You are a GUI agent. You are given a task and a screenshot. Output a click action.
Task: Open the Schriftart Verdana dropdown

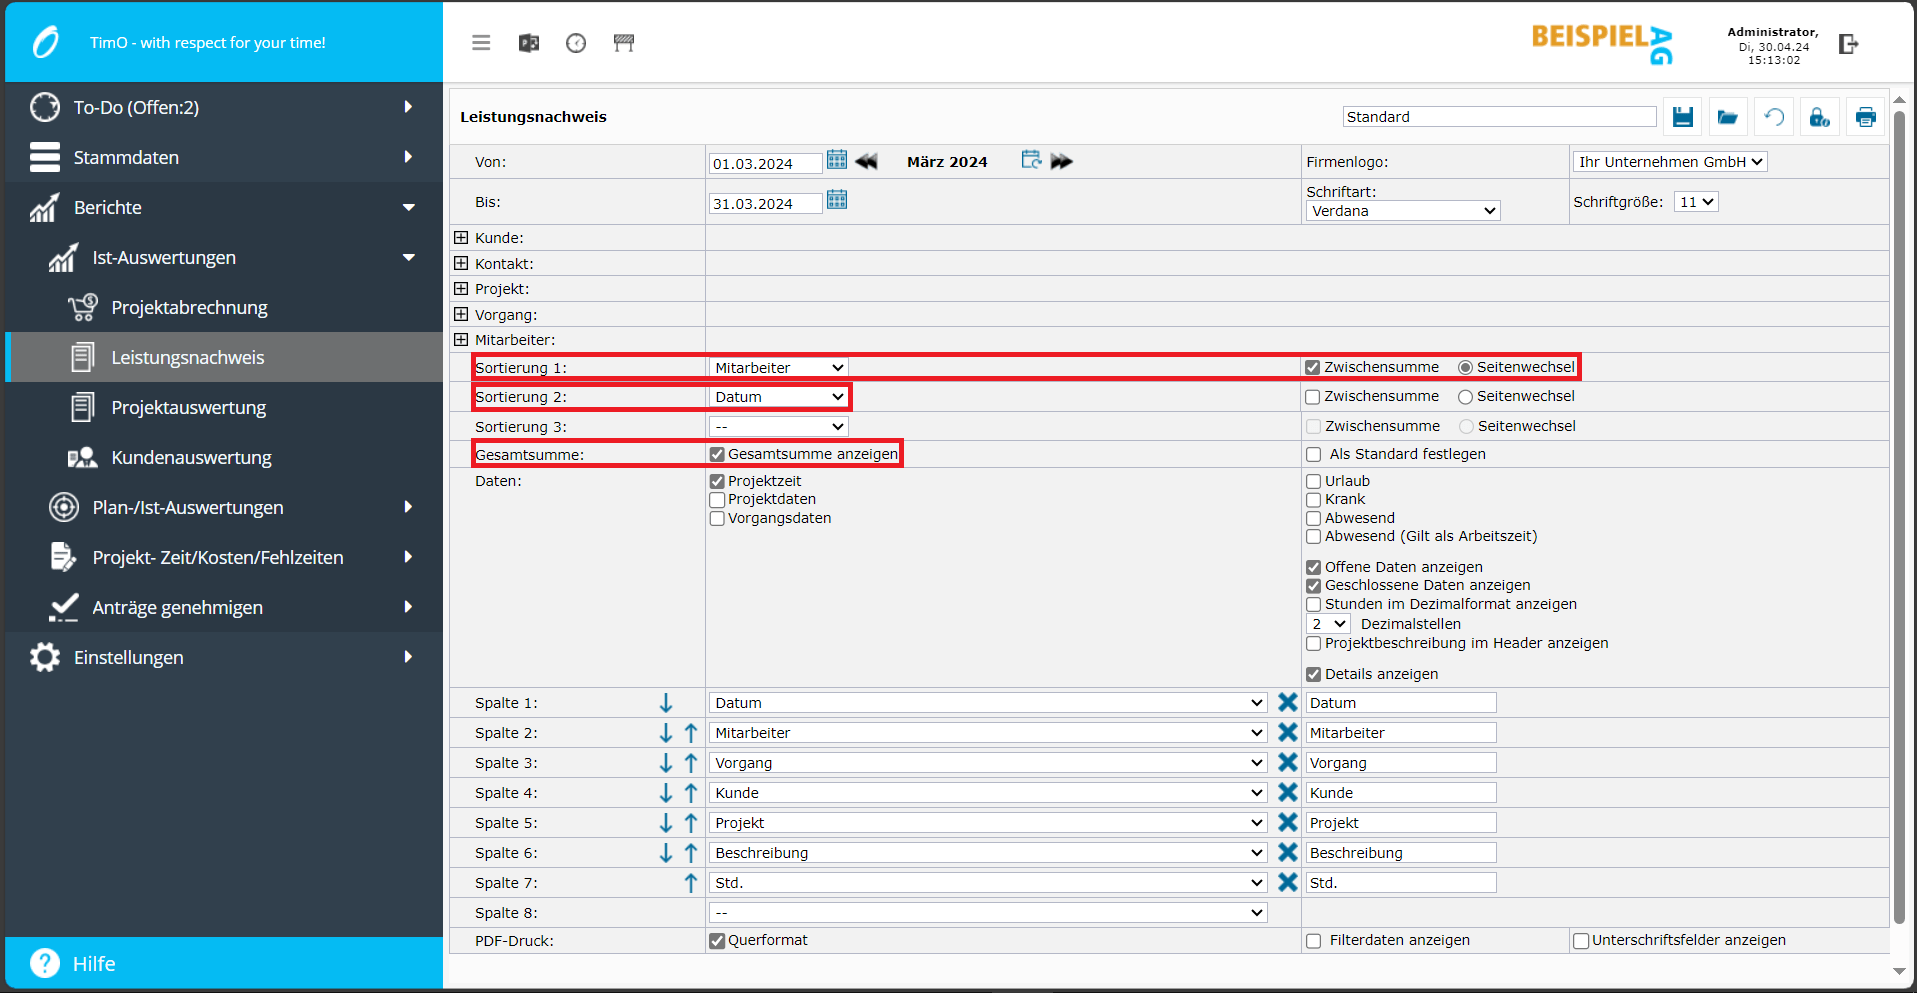(x=1402, y=211)
